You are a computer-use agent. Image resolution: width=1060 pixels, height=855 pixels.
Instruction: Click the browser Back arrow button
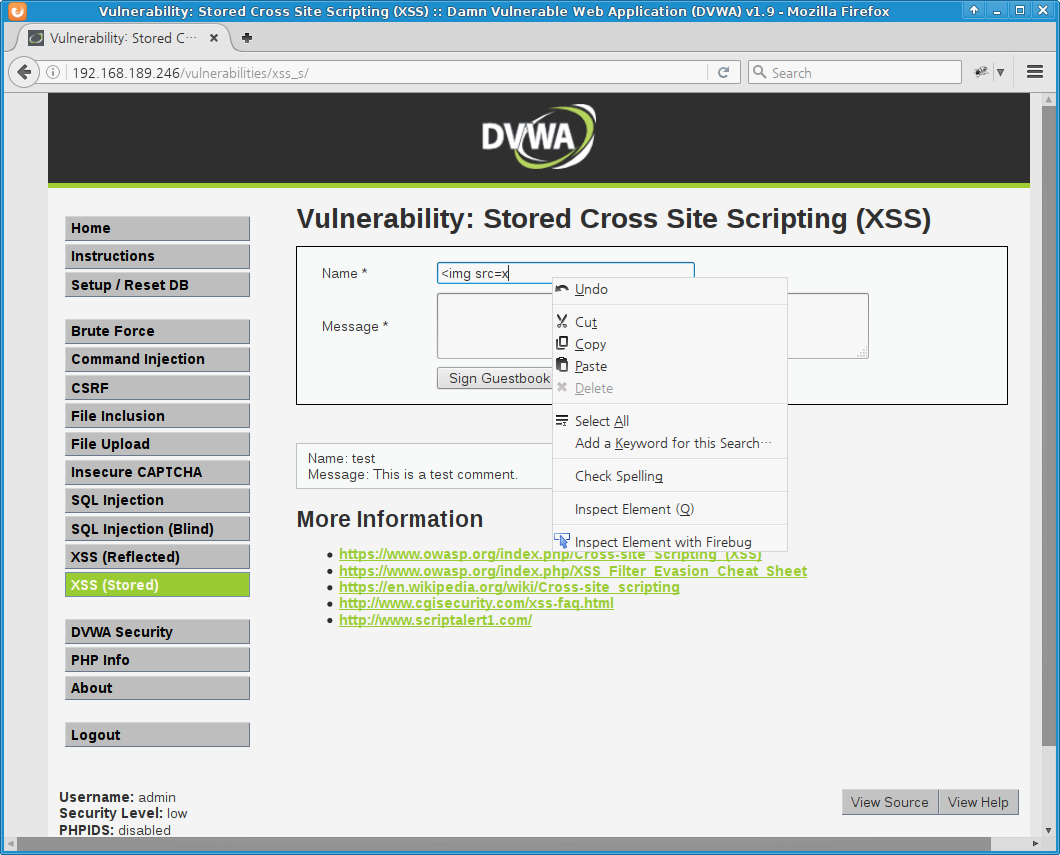[x=24, y=72]
